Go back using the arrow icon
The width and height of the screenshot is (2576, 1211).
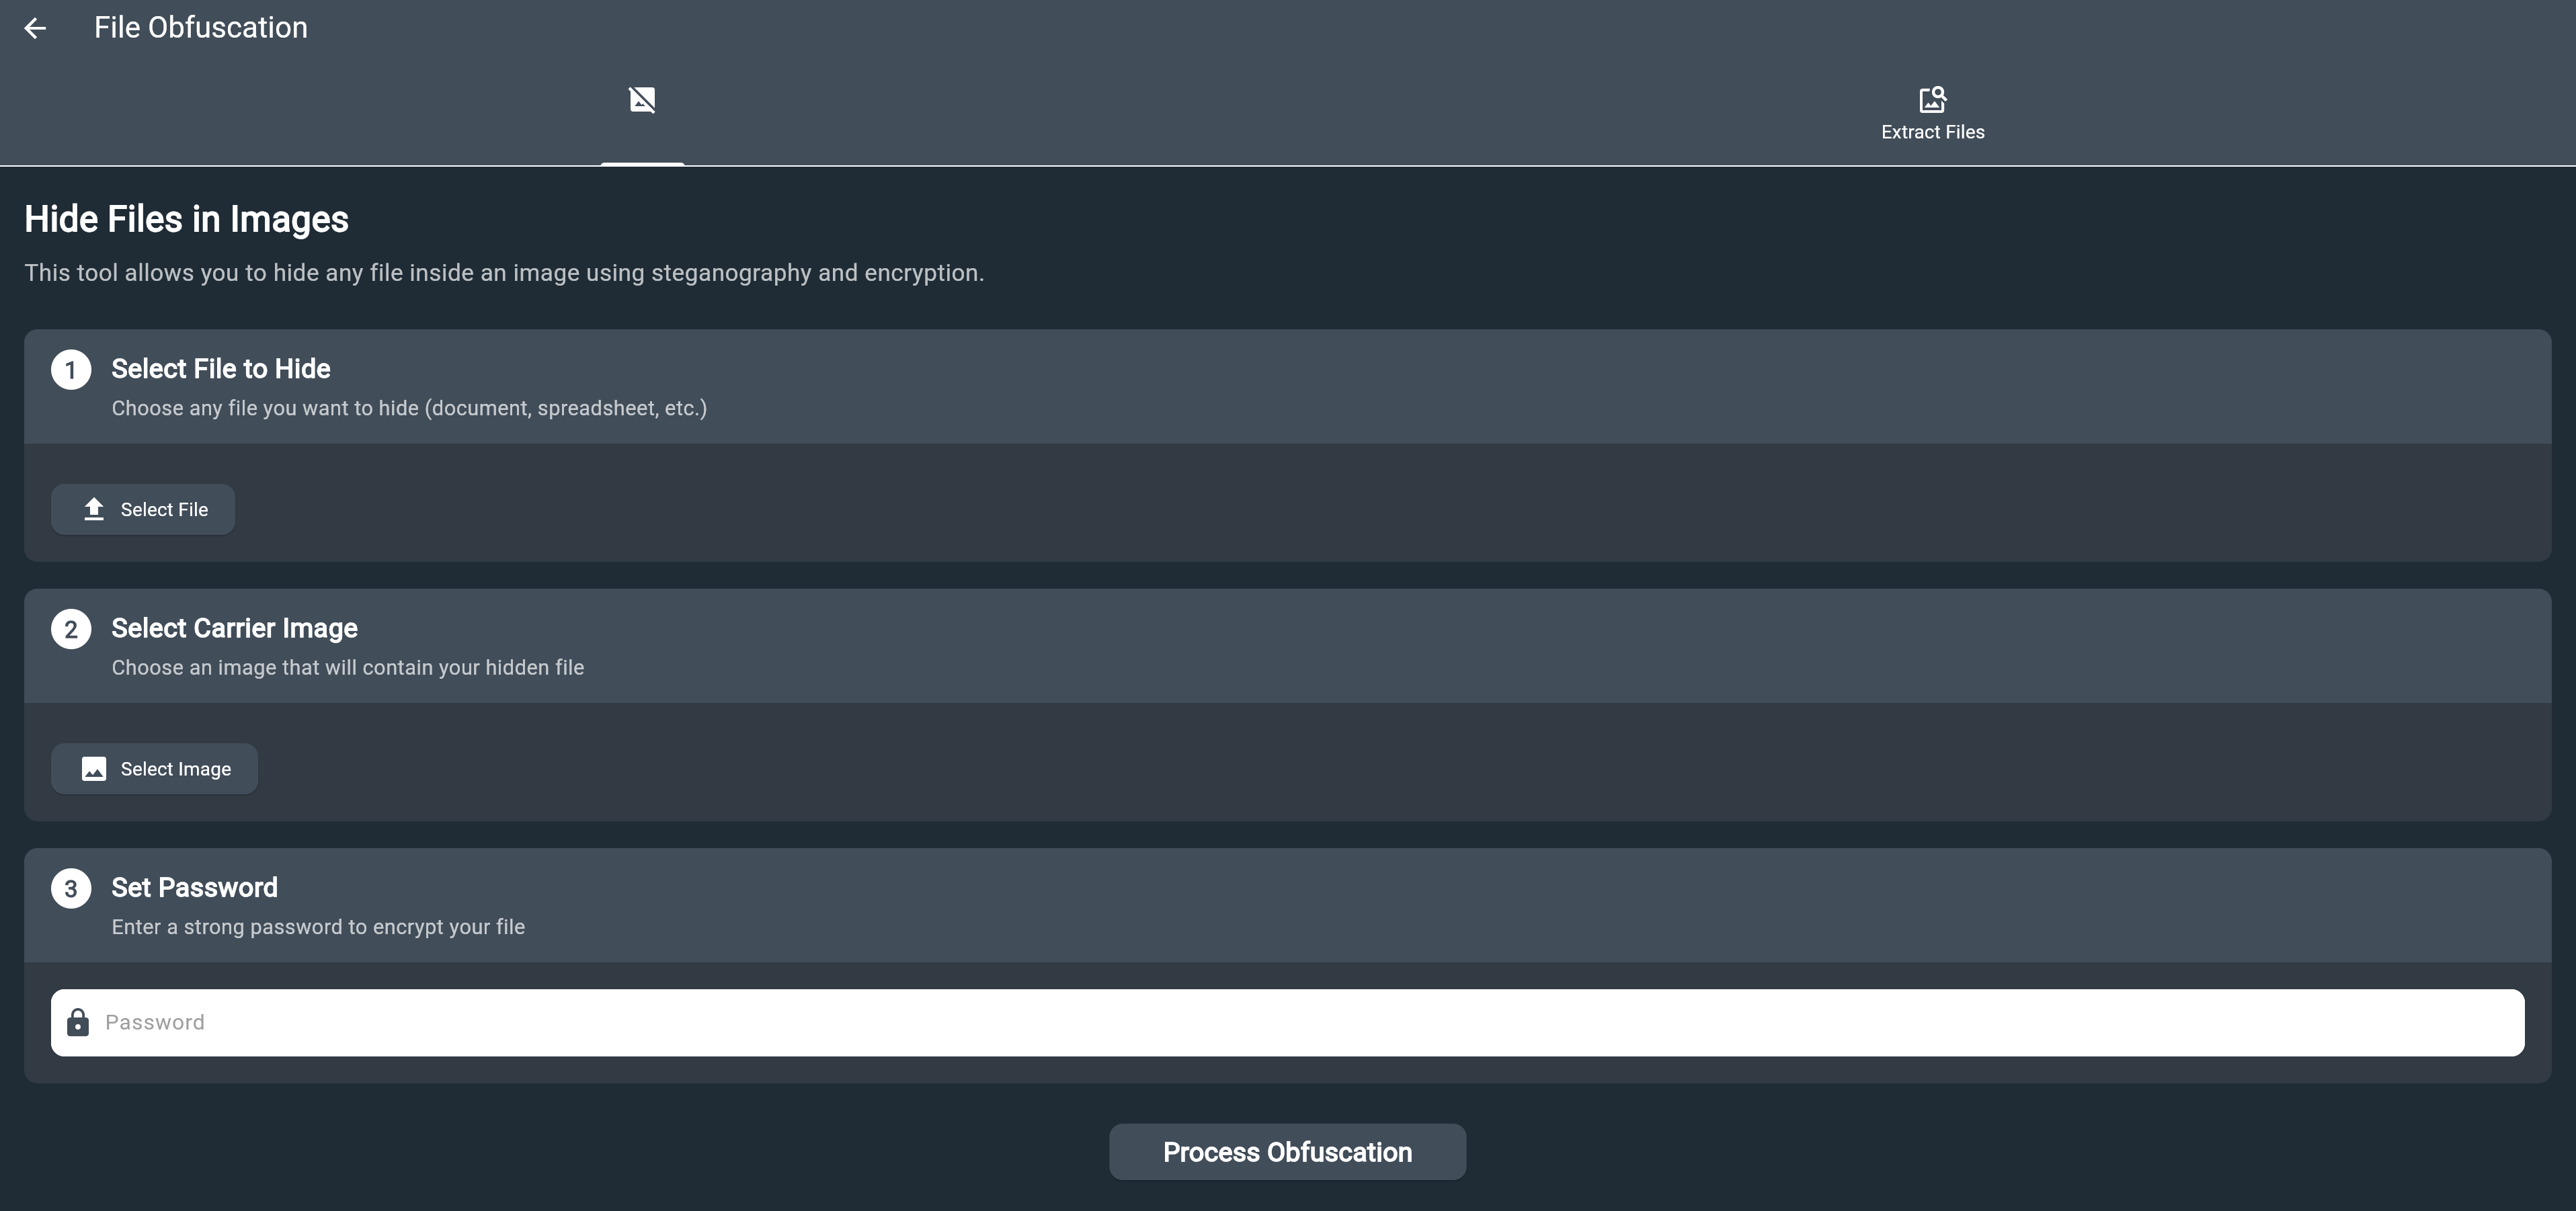pyautogui.click(x=35, y=28)
